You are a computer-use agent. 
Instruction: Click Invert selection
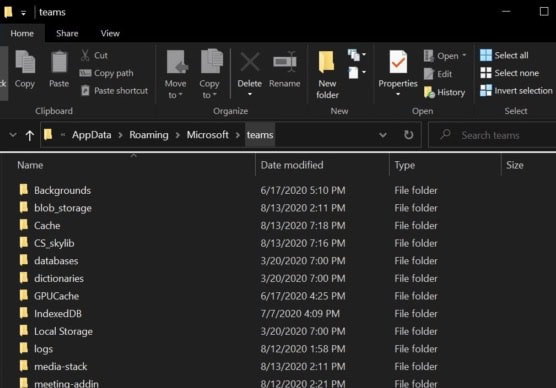[516, 91]
